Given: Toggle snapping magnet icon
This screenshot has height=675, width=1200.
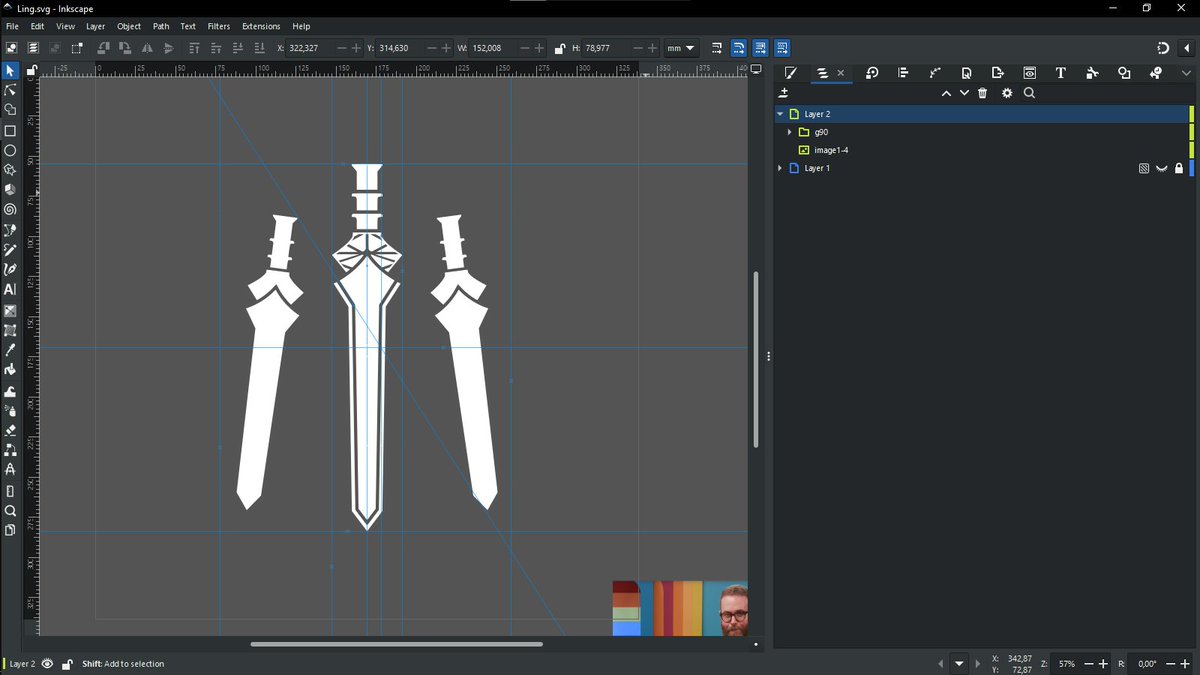Looking at the screenshot, I should click(1162, 48).
